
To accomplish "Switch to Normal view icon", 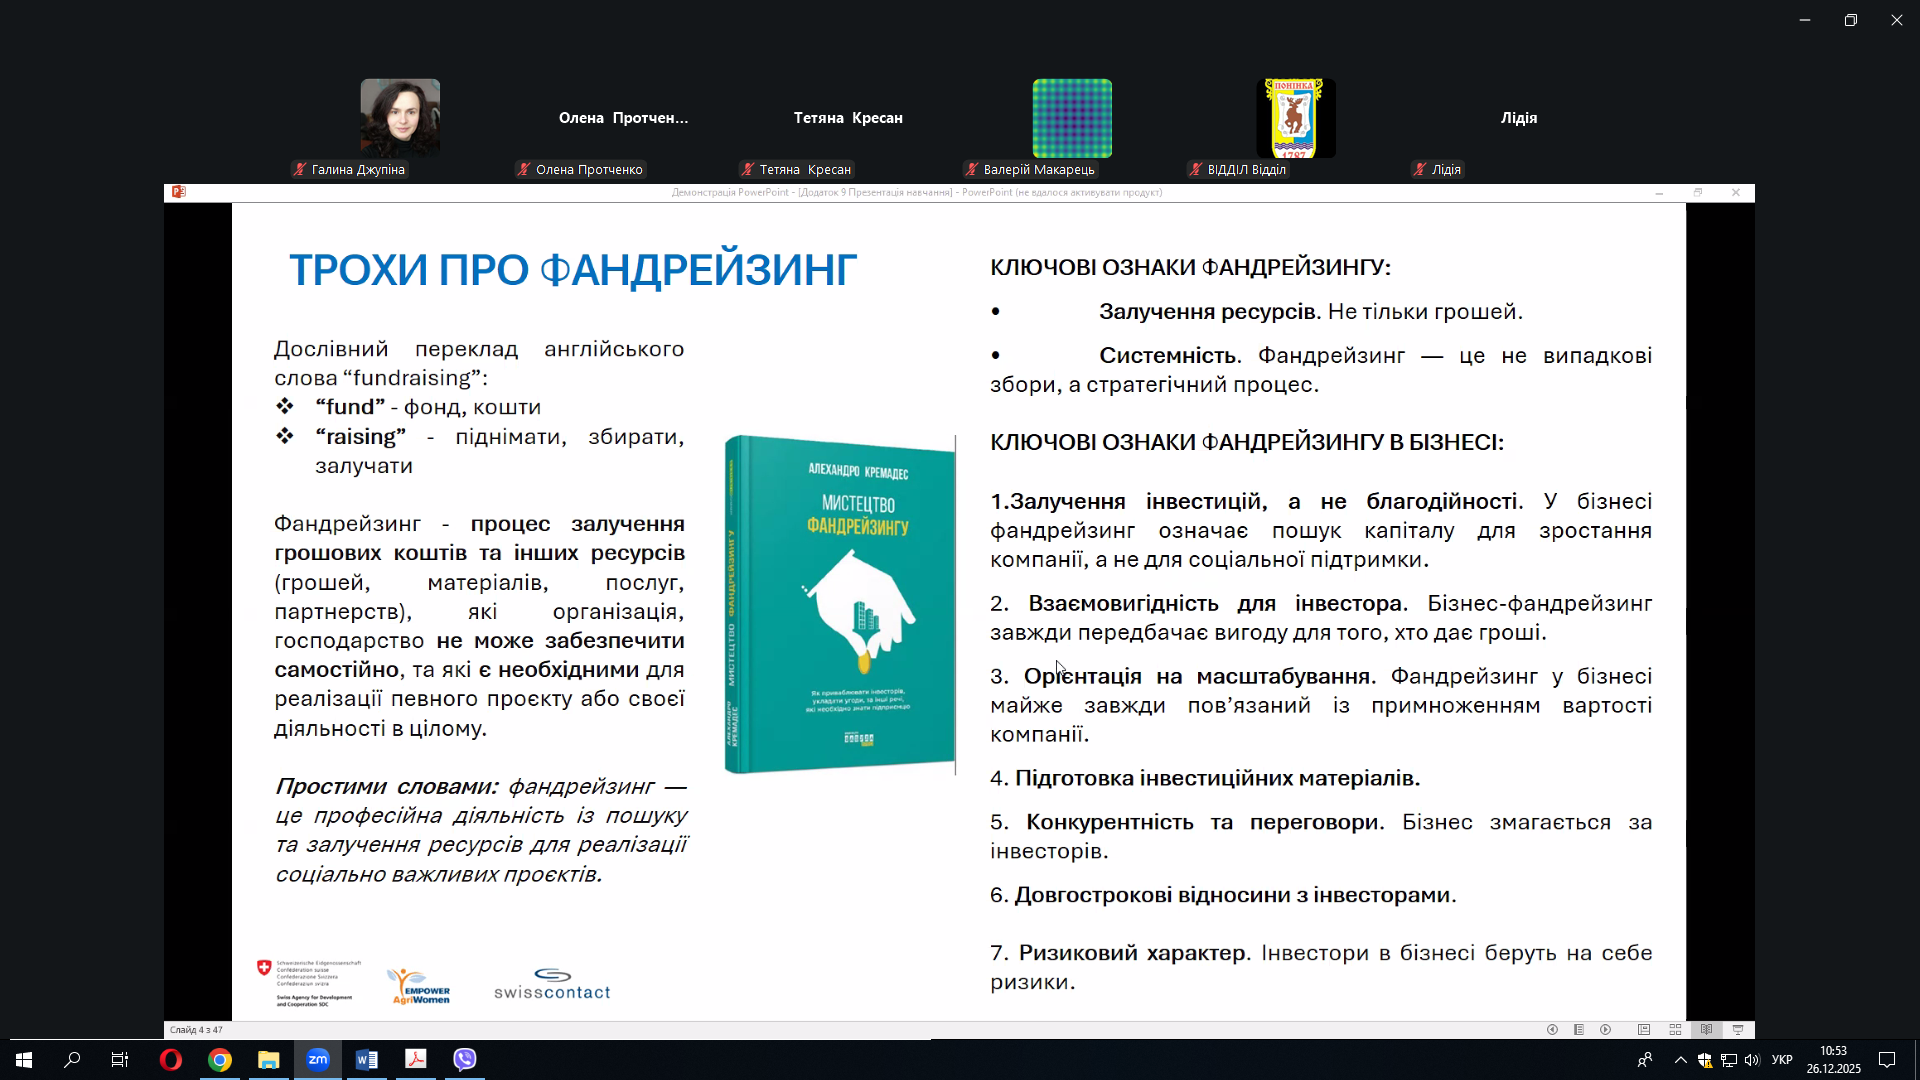I will tap(1644, 1030).
